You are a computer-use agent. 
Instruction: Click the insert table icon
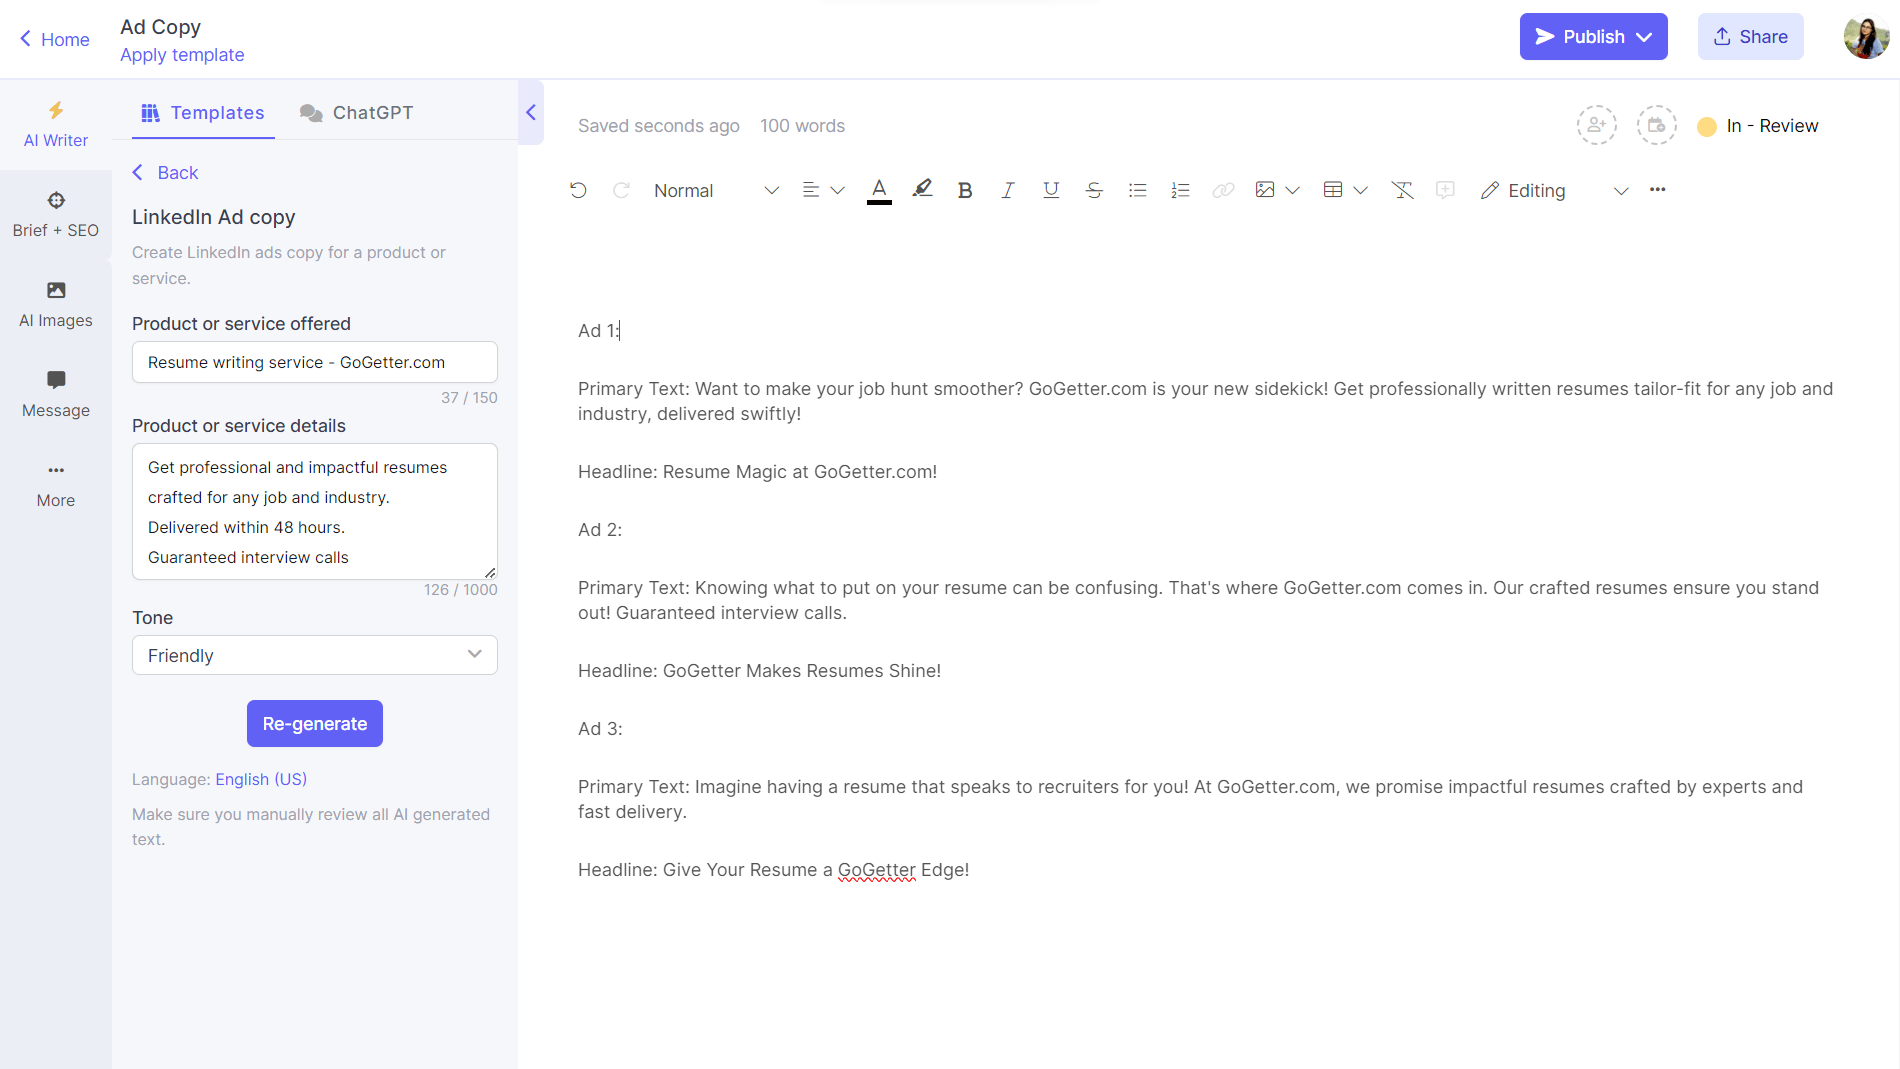(x=1333, y=190)
